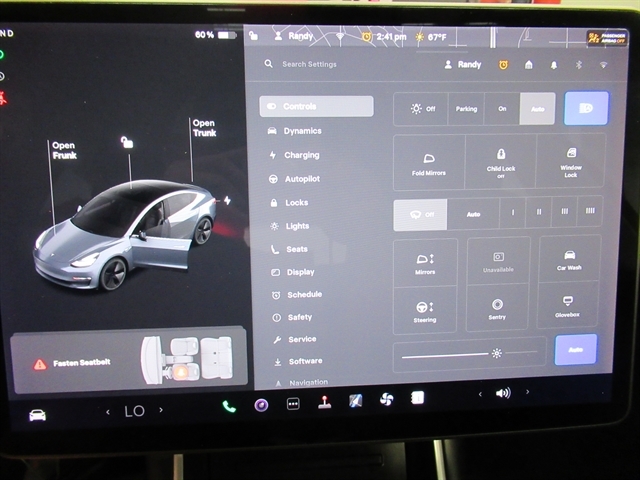
Task: Raise volume with right chevron
Action: [527, 392]
